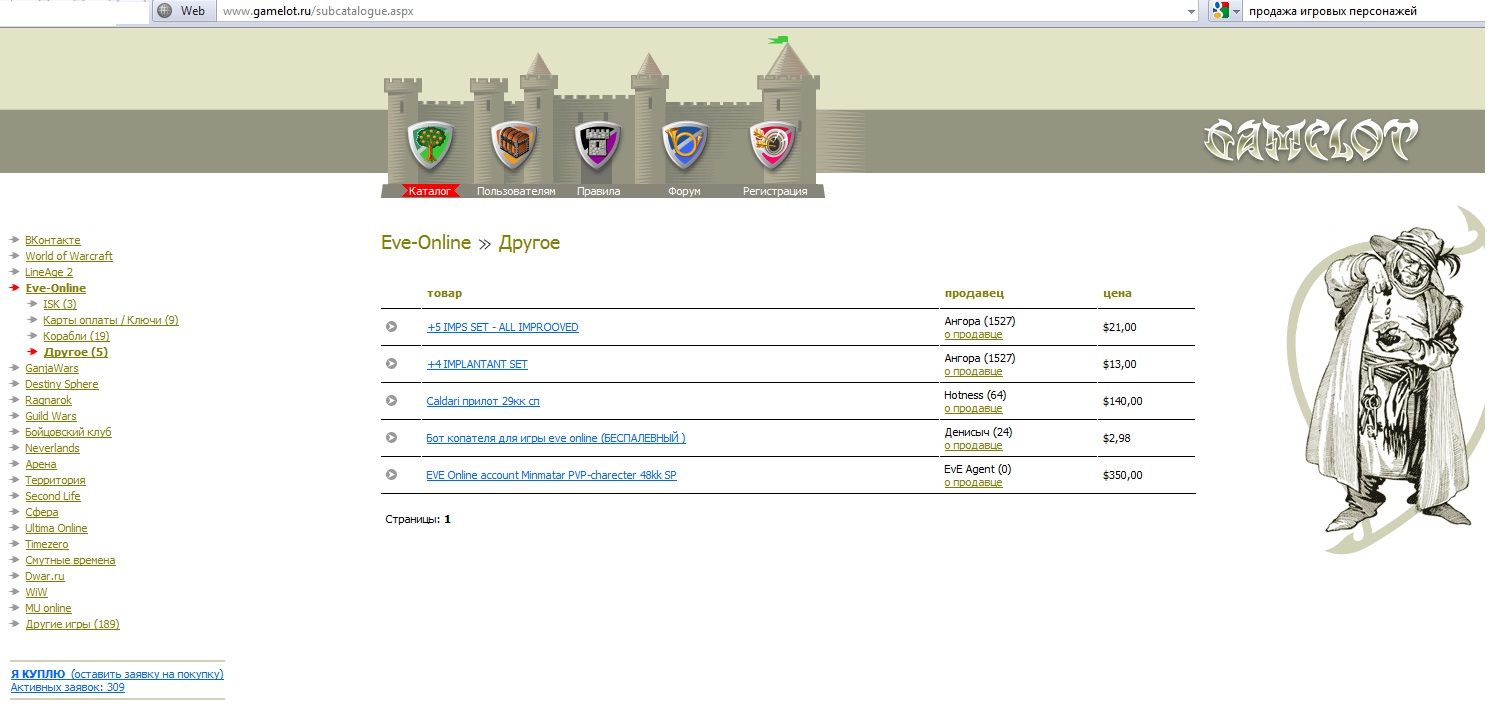Viewport: 1499px width, 709px height.
Task: Select the Форум menu tab
Action: [x=684, y=191]
